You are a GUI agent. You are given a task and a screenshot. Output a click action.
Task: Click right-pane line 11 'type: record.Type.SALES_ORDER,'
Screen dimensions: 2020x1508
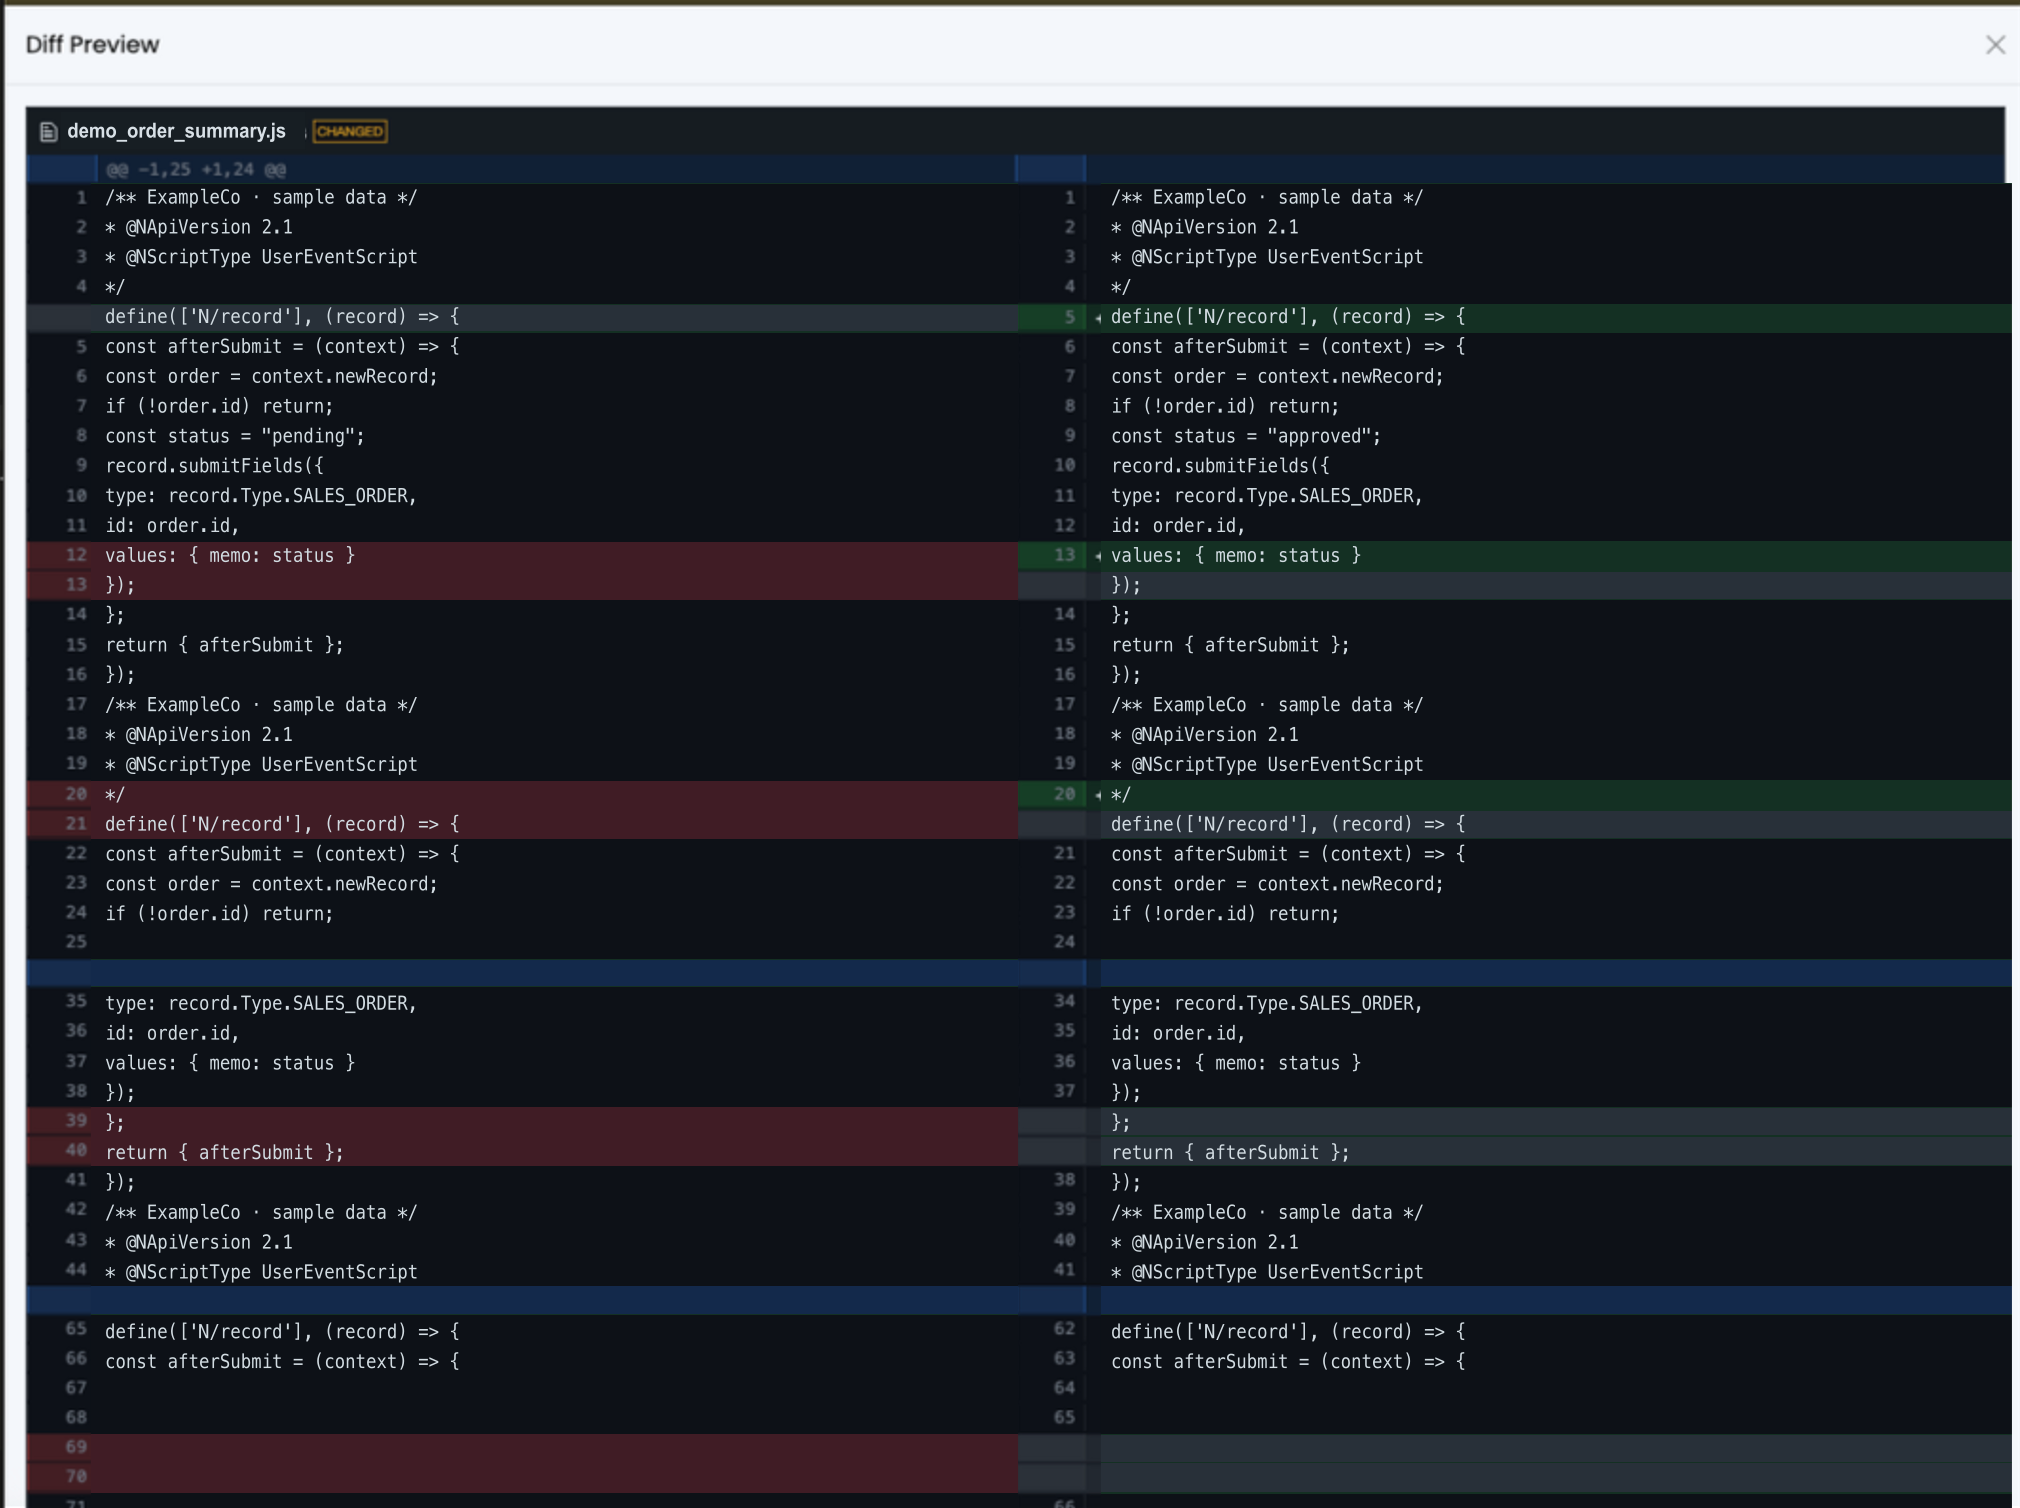(x=1267, y=496)
